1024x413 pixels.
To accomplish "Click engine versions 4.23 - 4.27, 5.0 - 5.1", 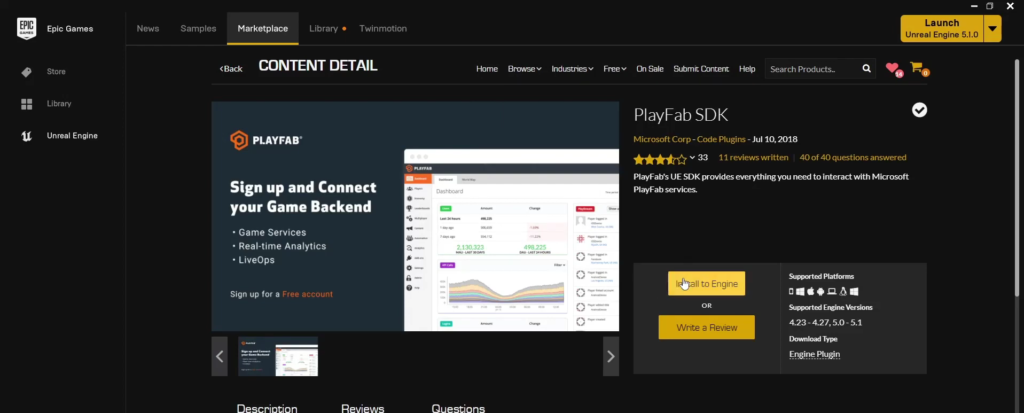I will click(x=825, y=323).
